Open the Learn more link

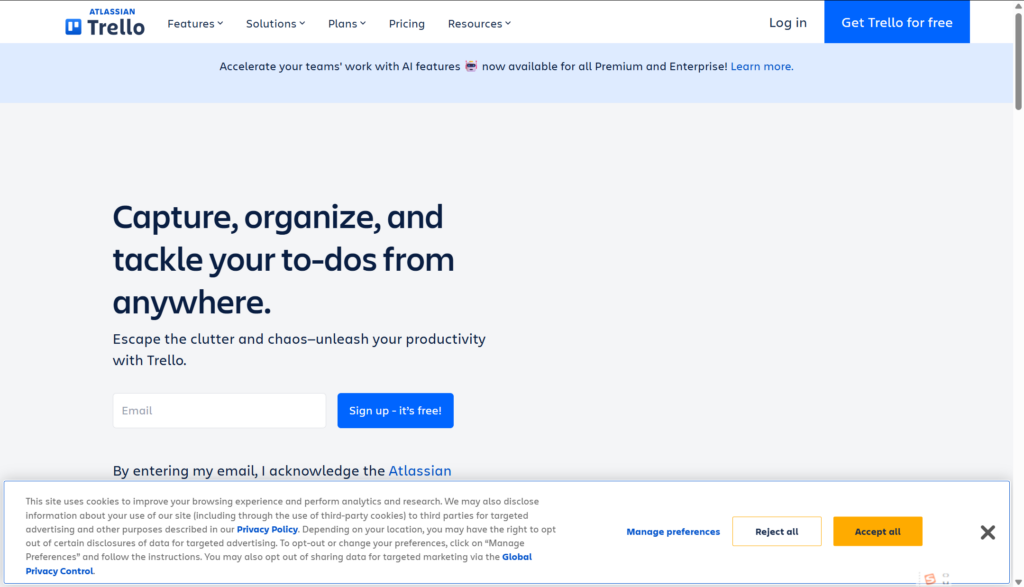coord(761,66)
